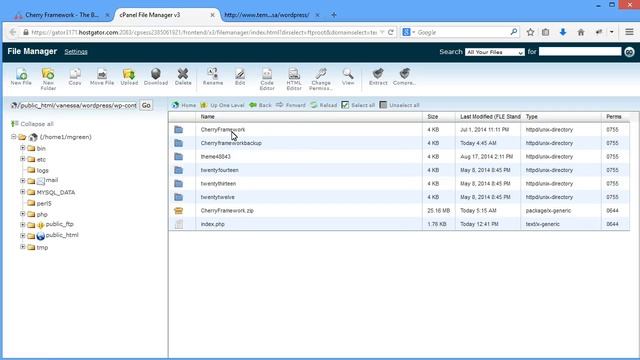Select the twentythirteen folder
Image resolution: width=640 pixels, height=360 pixels.
coord(399,184)
